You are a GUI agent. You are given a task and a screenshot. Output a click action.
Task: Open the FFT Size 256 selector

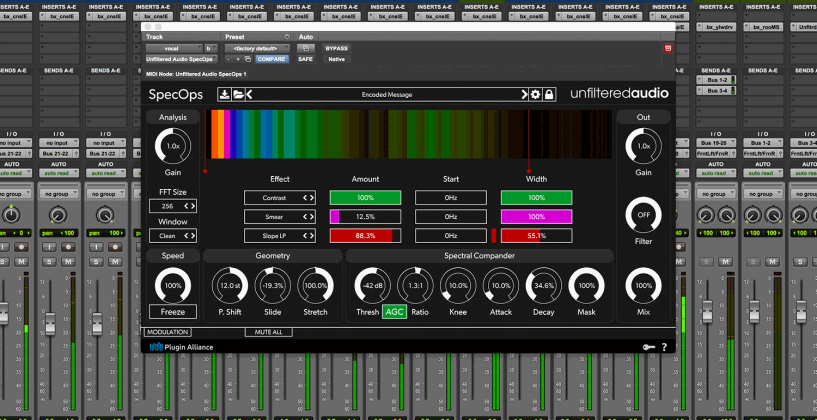point(172,206)
